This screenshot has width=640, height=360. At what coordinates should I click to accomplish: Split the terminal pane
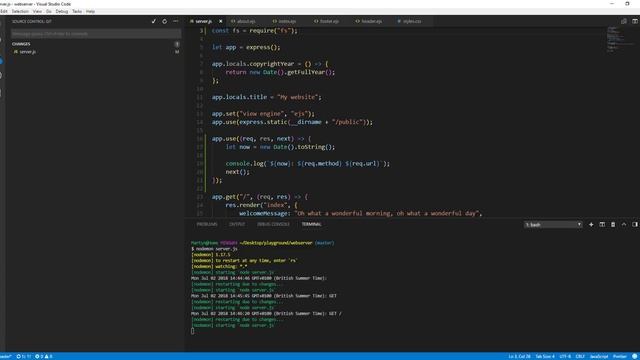[x=602, y=224]
